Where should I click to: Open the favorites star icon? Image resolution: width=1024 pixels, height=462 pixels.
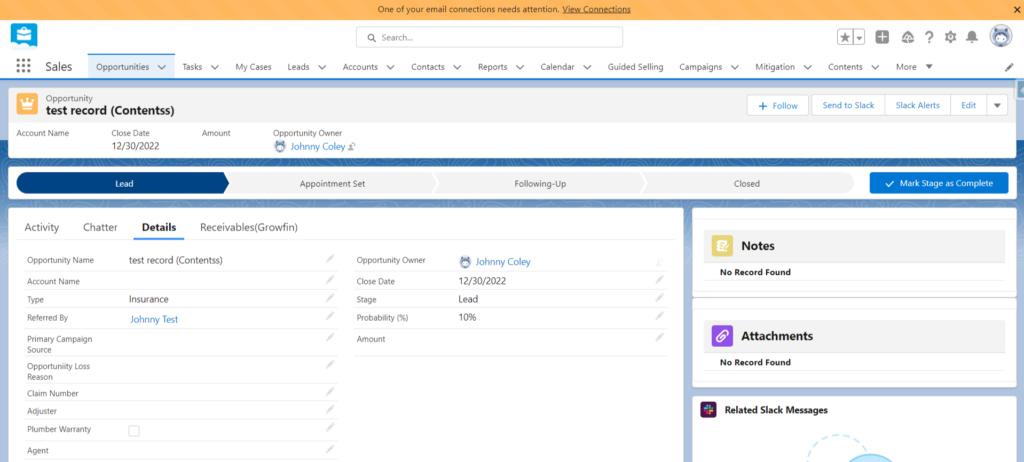tap(845, 37)
